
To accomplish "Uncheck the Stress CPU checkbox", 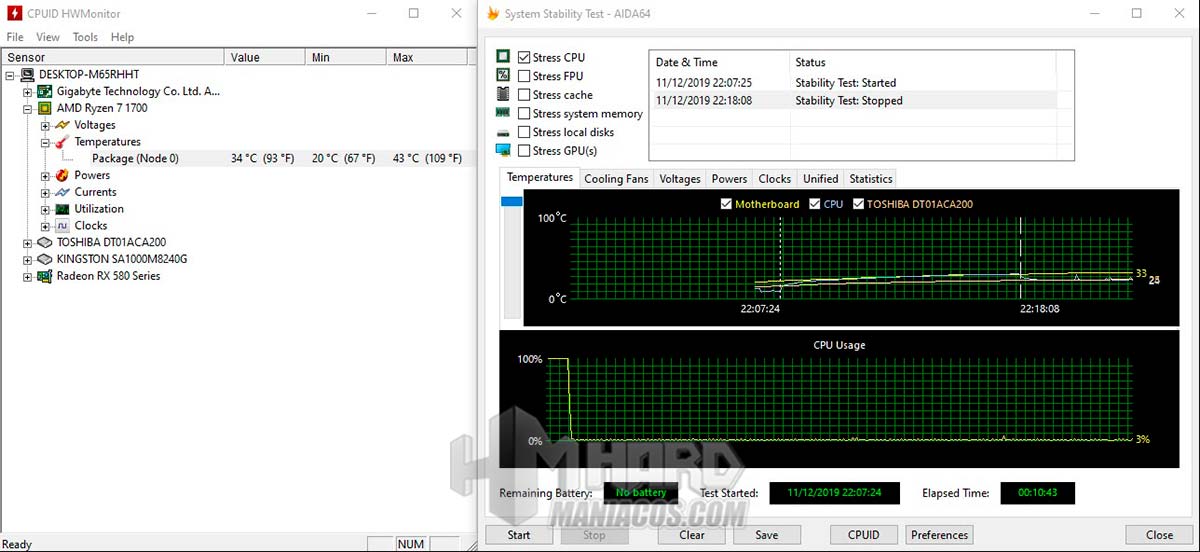I will [524, 58].
